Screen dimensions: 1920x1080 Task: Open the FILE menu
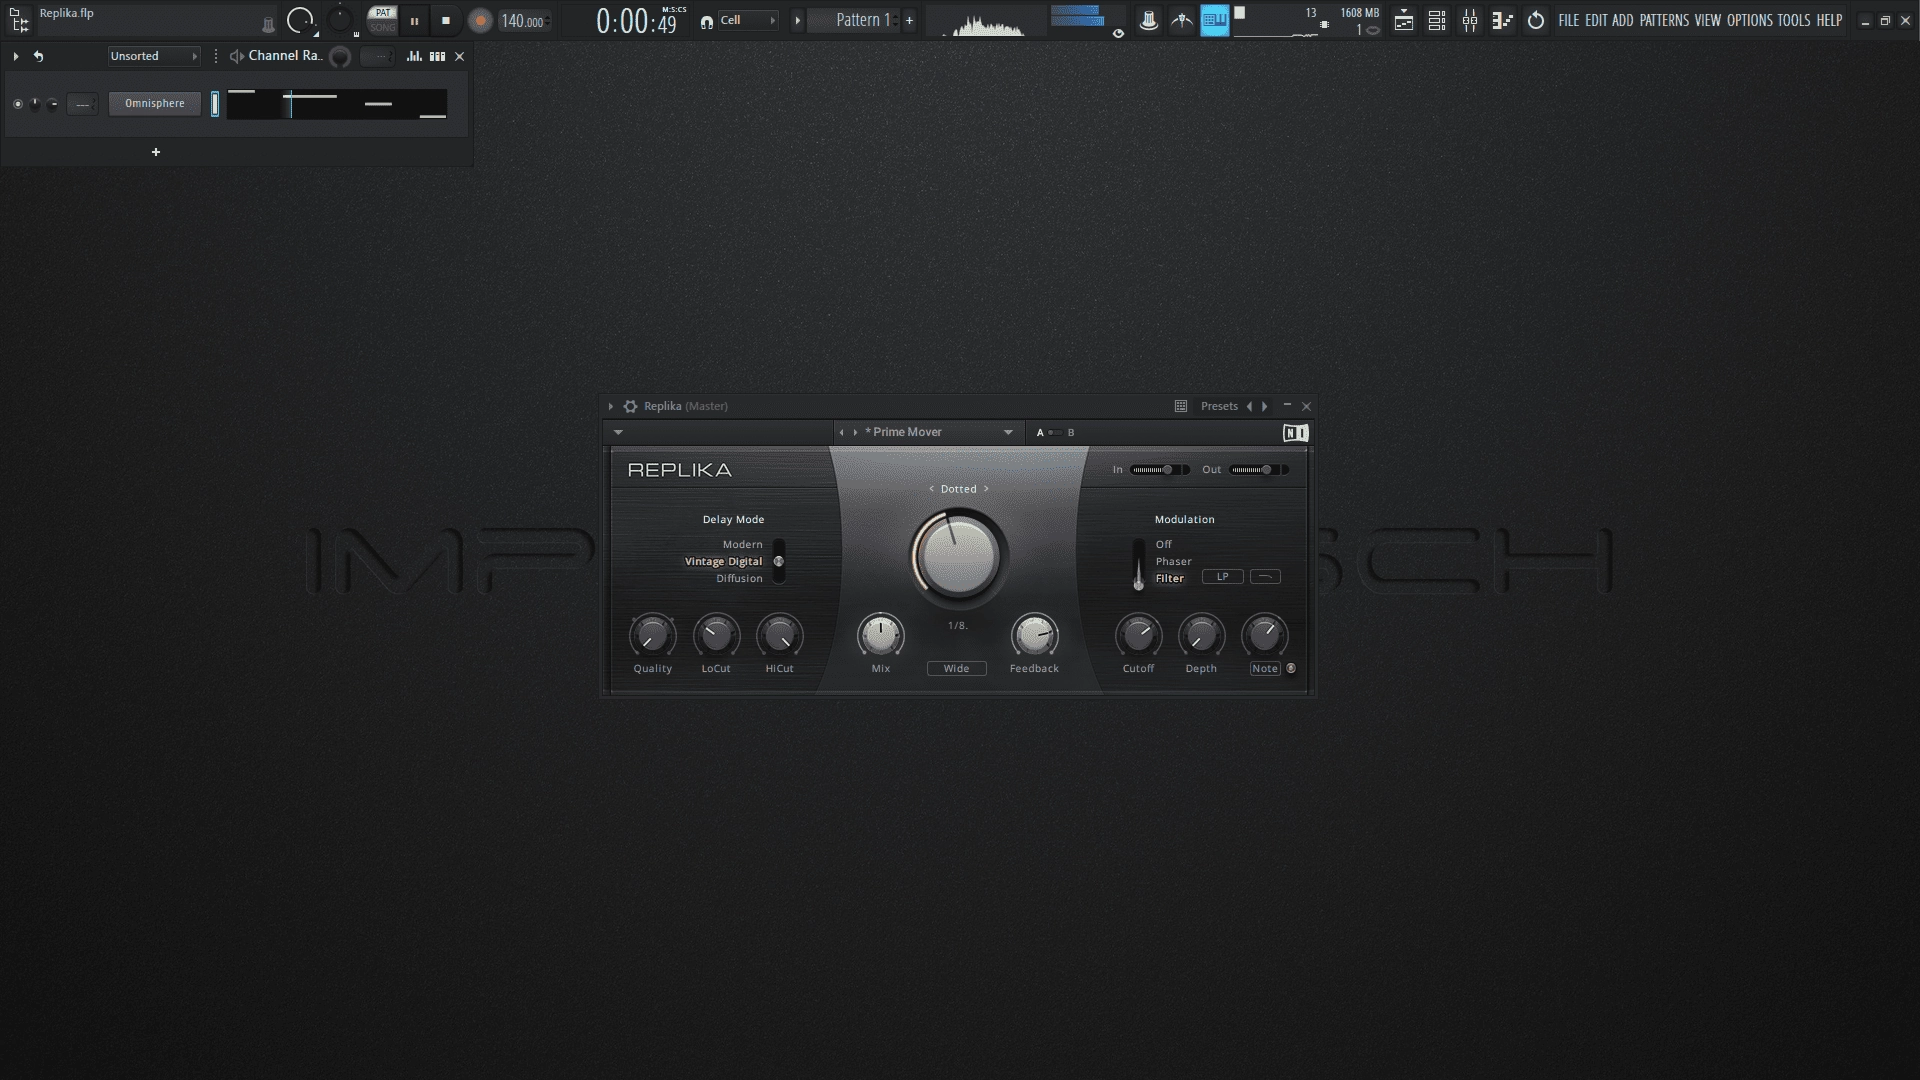tap(1568, 20)
